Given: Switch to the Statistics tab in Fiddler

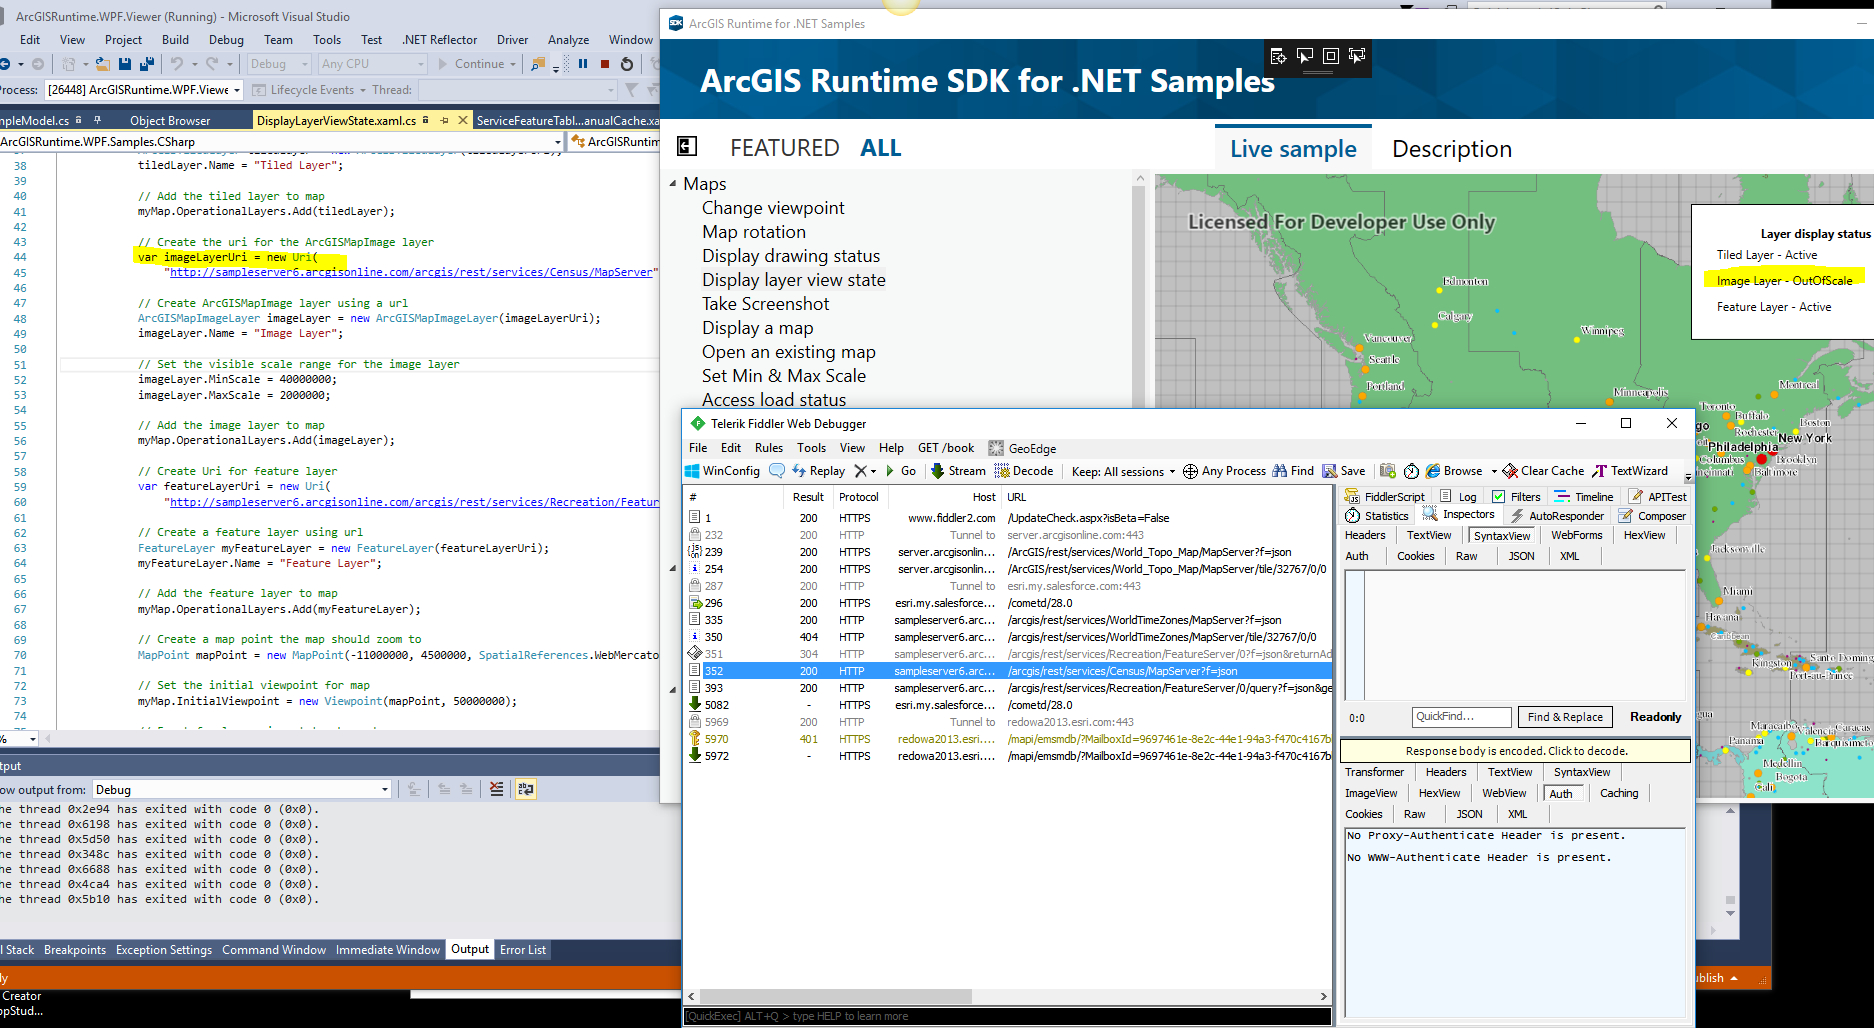Looking at the screenshot, I should [1377, 516].
